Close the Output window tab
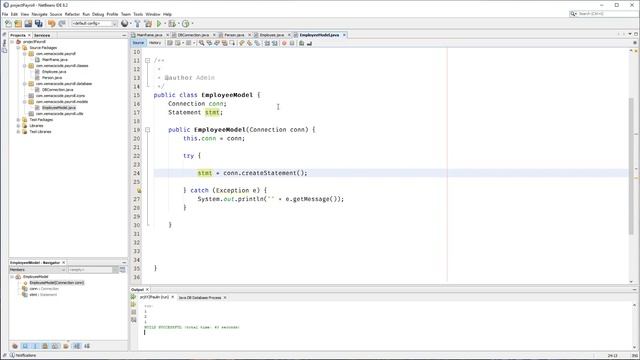 [x=147, y=290]
